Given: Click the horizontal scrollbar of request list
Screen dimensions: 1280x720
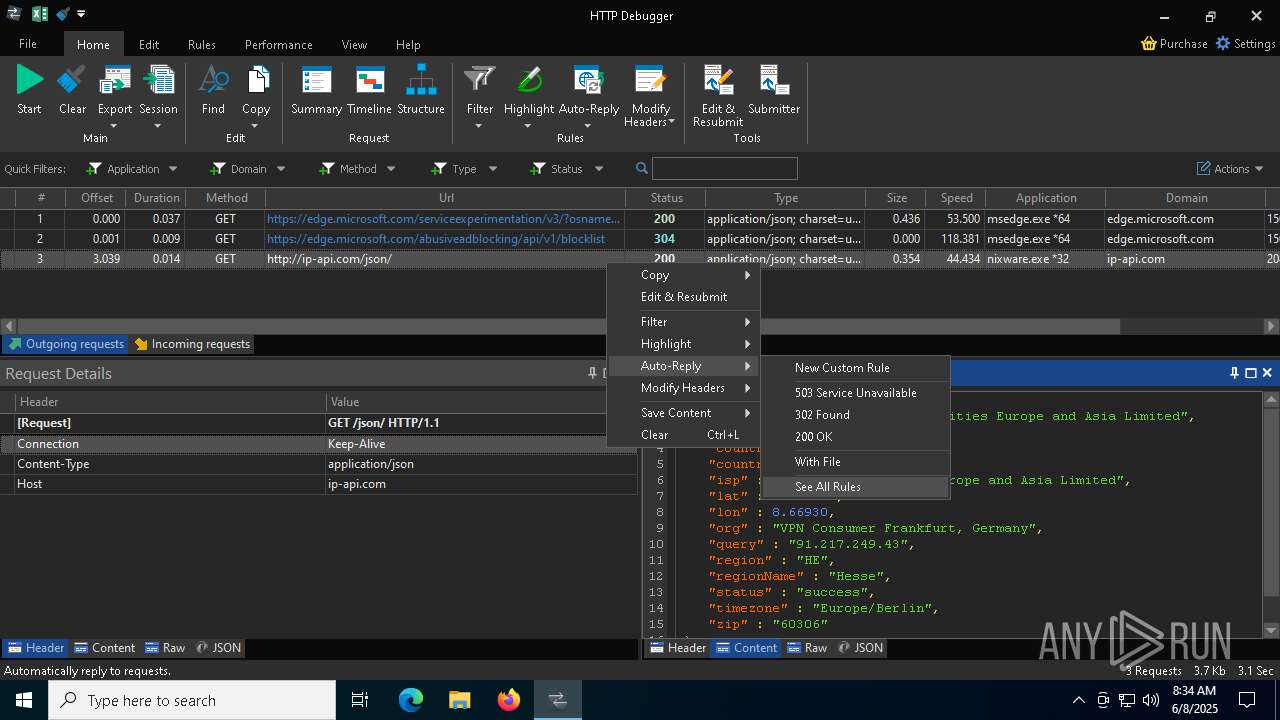Looking at the screenshot, I should [568, 326].
